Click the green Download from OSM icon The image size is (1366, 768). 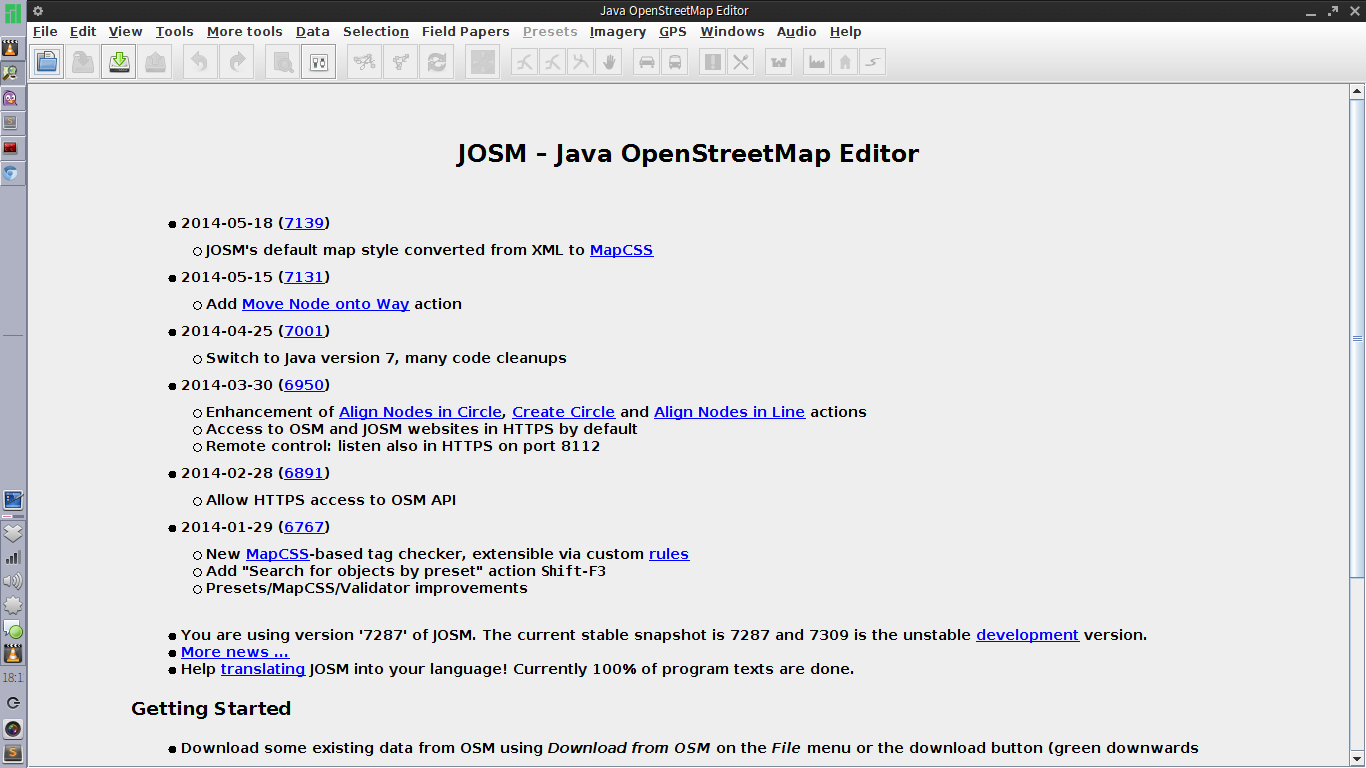pos(119,62)
